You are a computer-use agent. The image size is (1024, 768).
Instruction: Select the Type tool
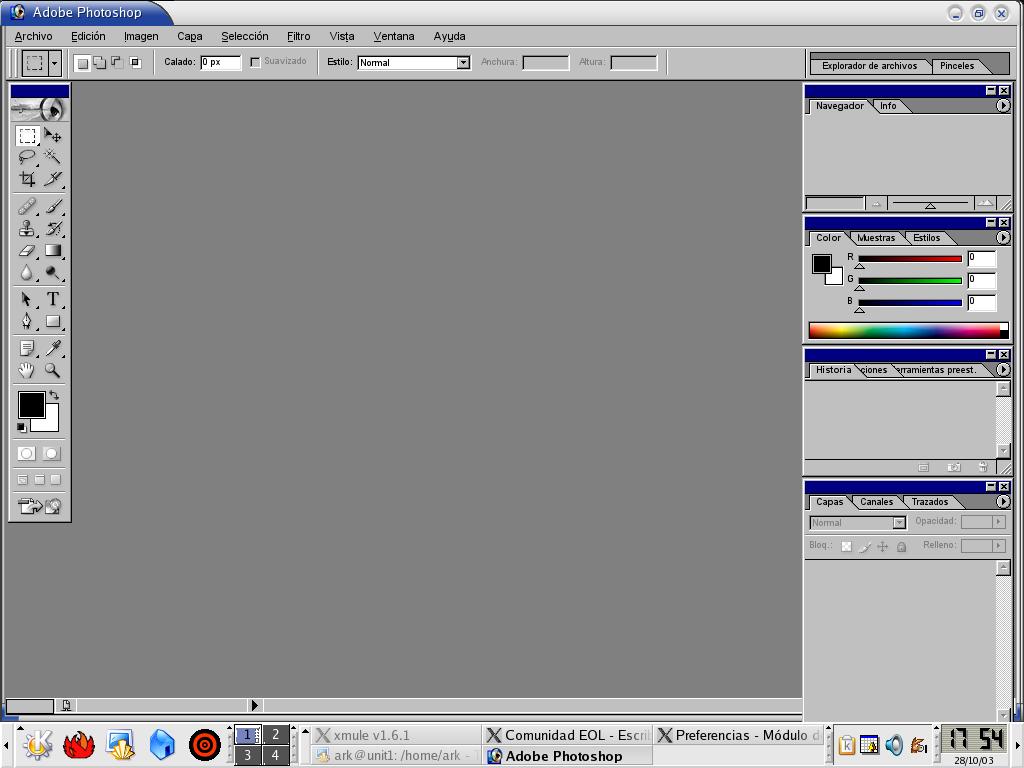[x=53, y=299]
